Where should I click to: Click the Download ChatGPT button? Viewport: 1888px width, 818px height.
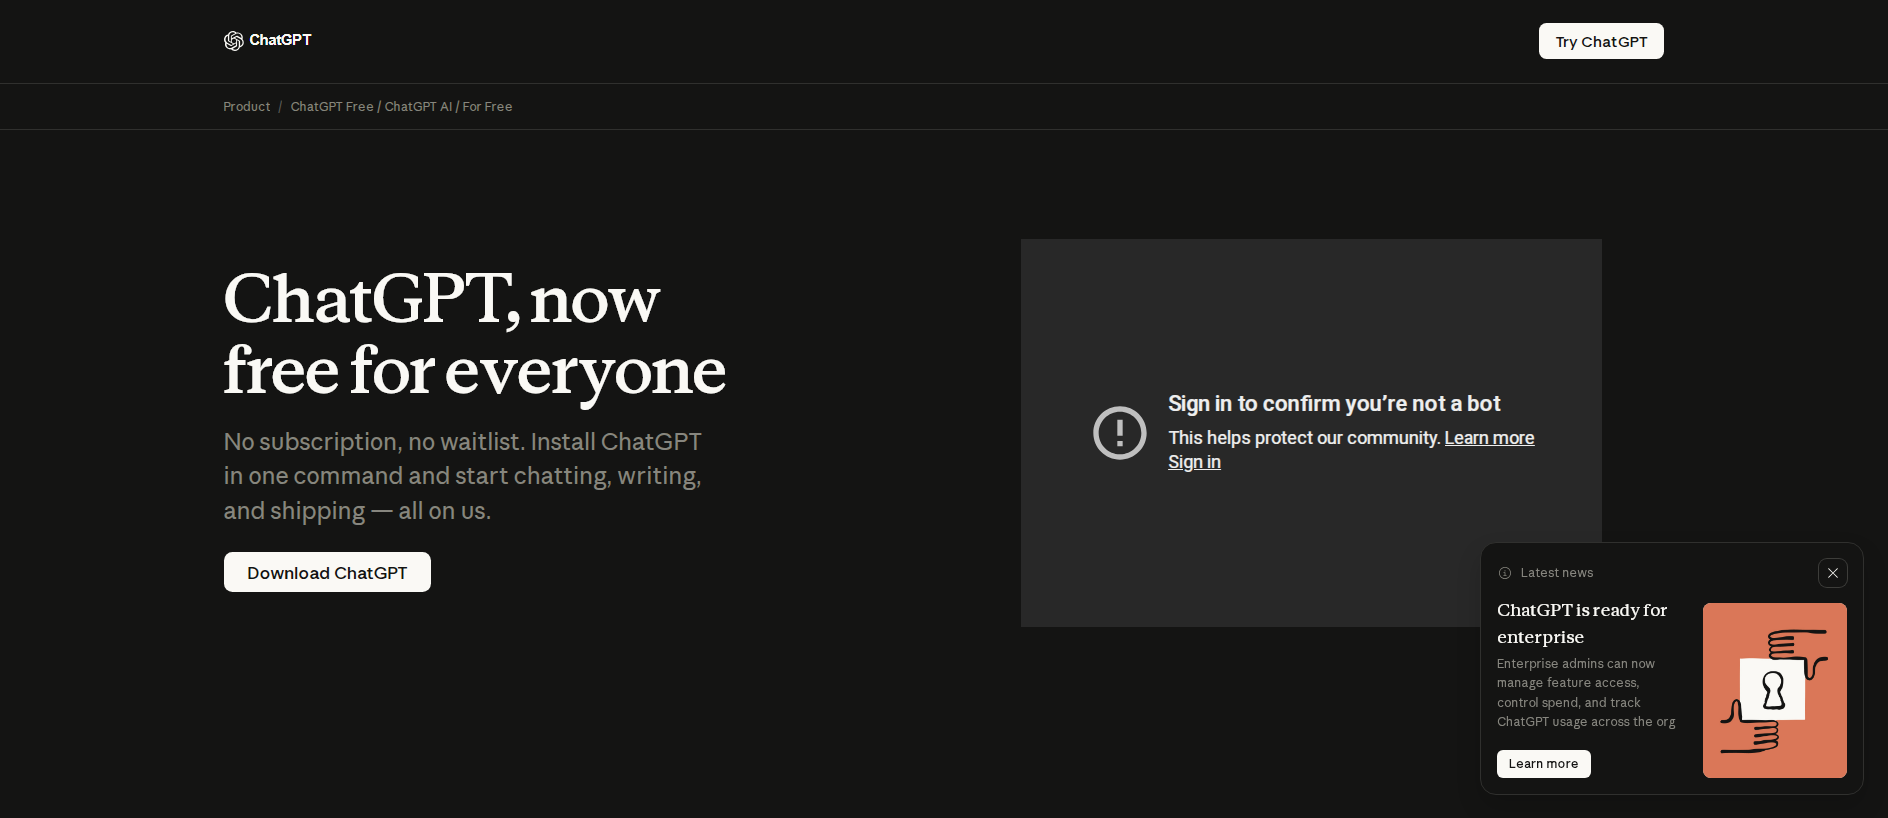click(x=327, y=572)
